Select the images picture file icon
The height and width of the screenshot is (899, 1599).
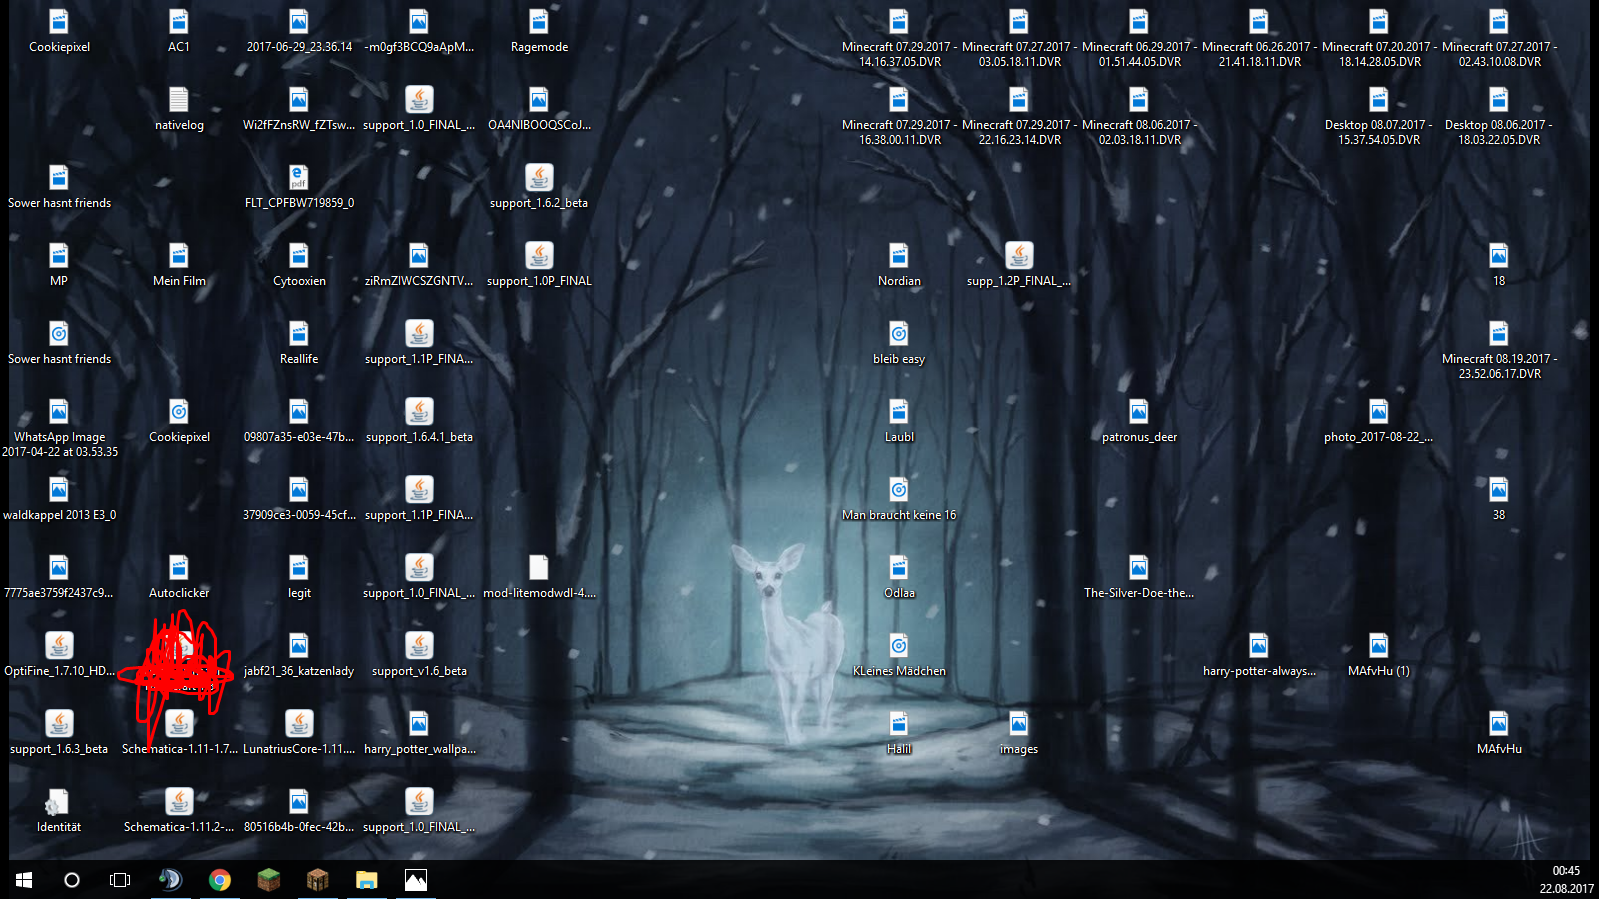tap(1019, 724)
